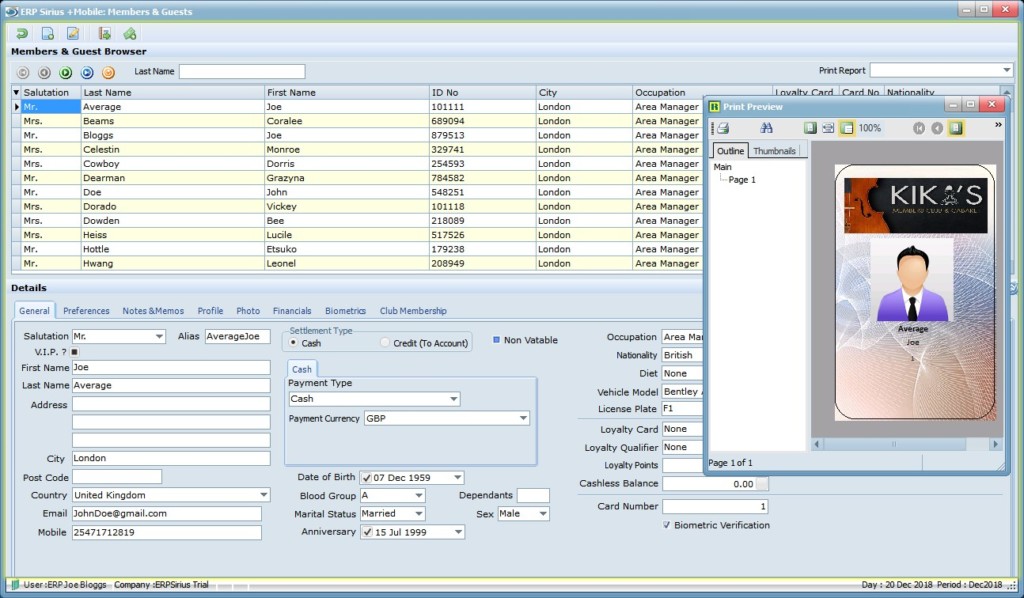Click the Last Name search field
1024x598 pixels.
(242, 71)
